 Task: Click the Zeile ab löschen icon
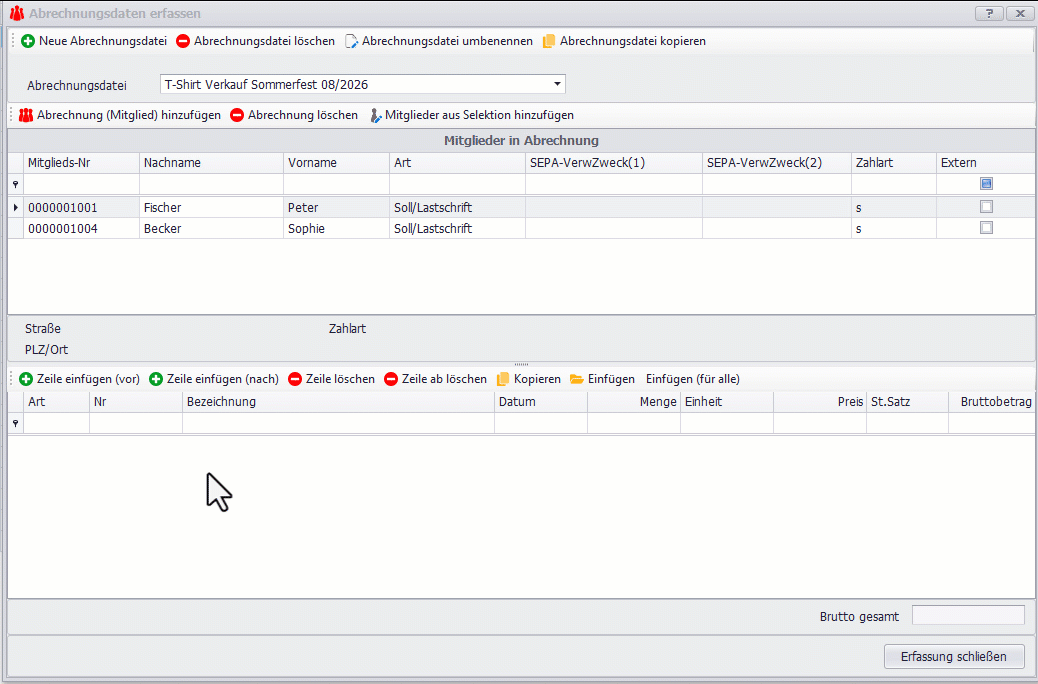coord(391,379)
